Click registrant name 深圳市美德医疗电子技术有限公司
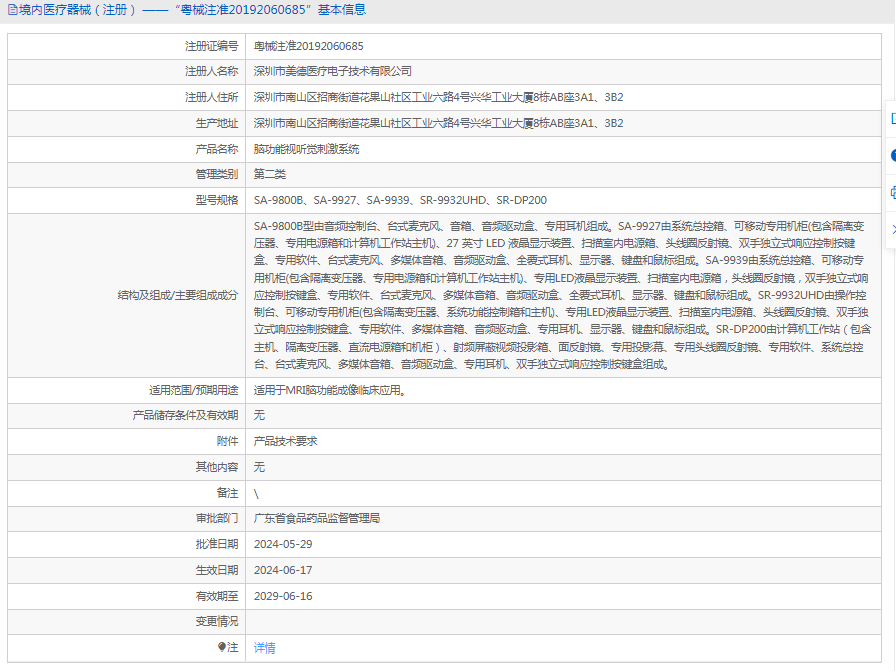Image resolution: width=896 pixels, height=671 pixels. (333, 71)
